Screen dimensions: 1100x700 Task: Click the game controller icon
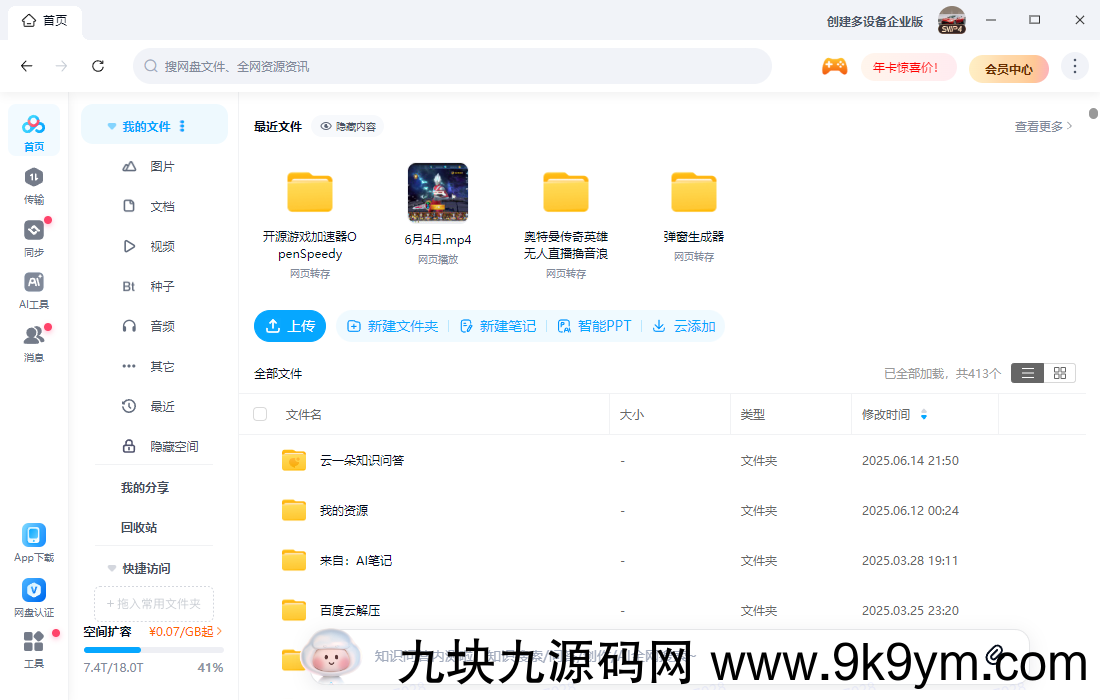click(x=834, y=67)
